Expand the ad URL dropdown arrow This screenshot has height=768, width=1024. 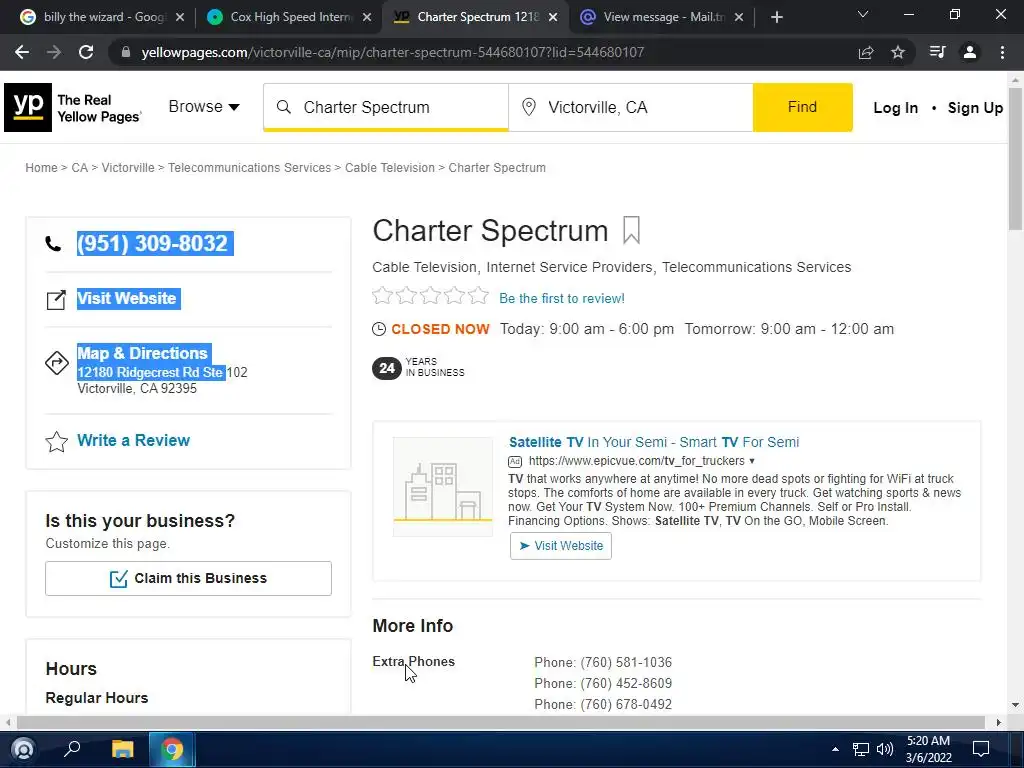(x=752, y=461)
